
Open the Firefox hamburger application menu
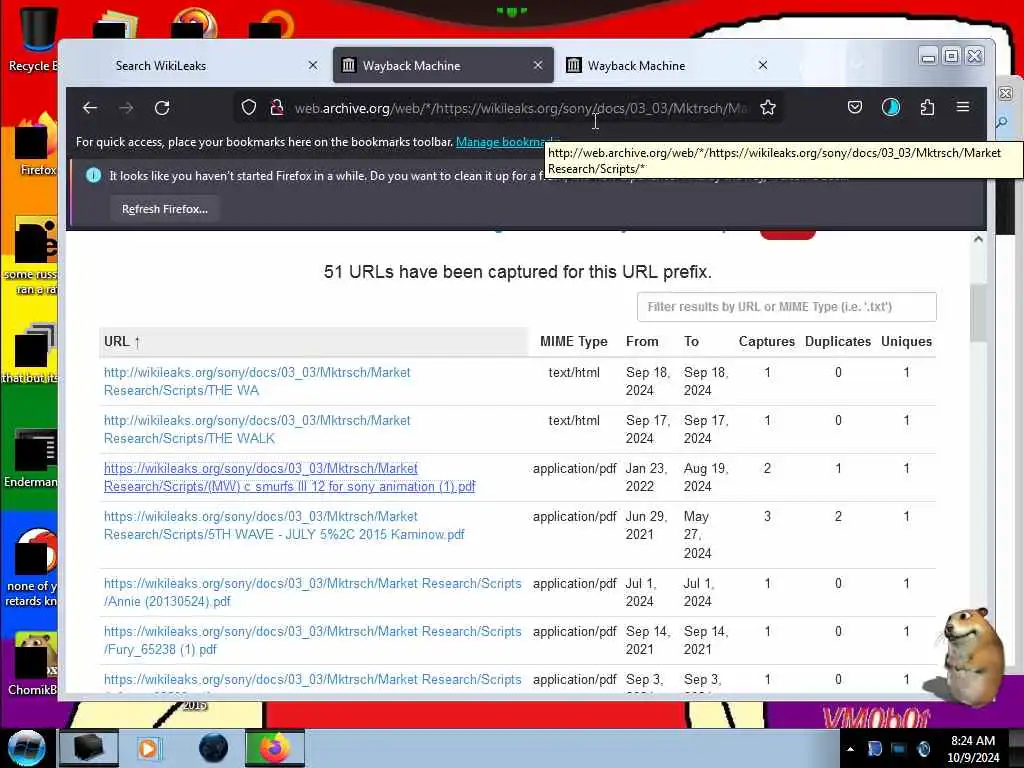(963, 106)
